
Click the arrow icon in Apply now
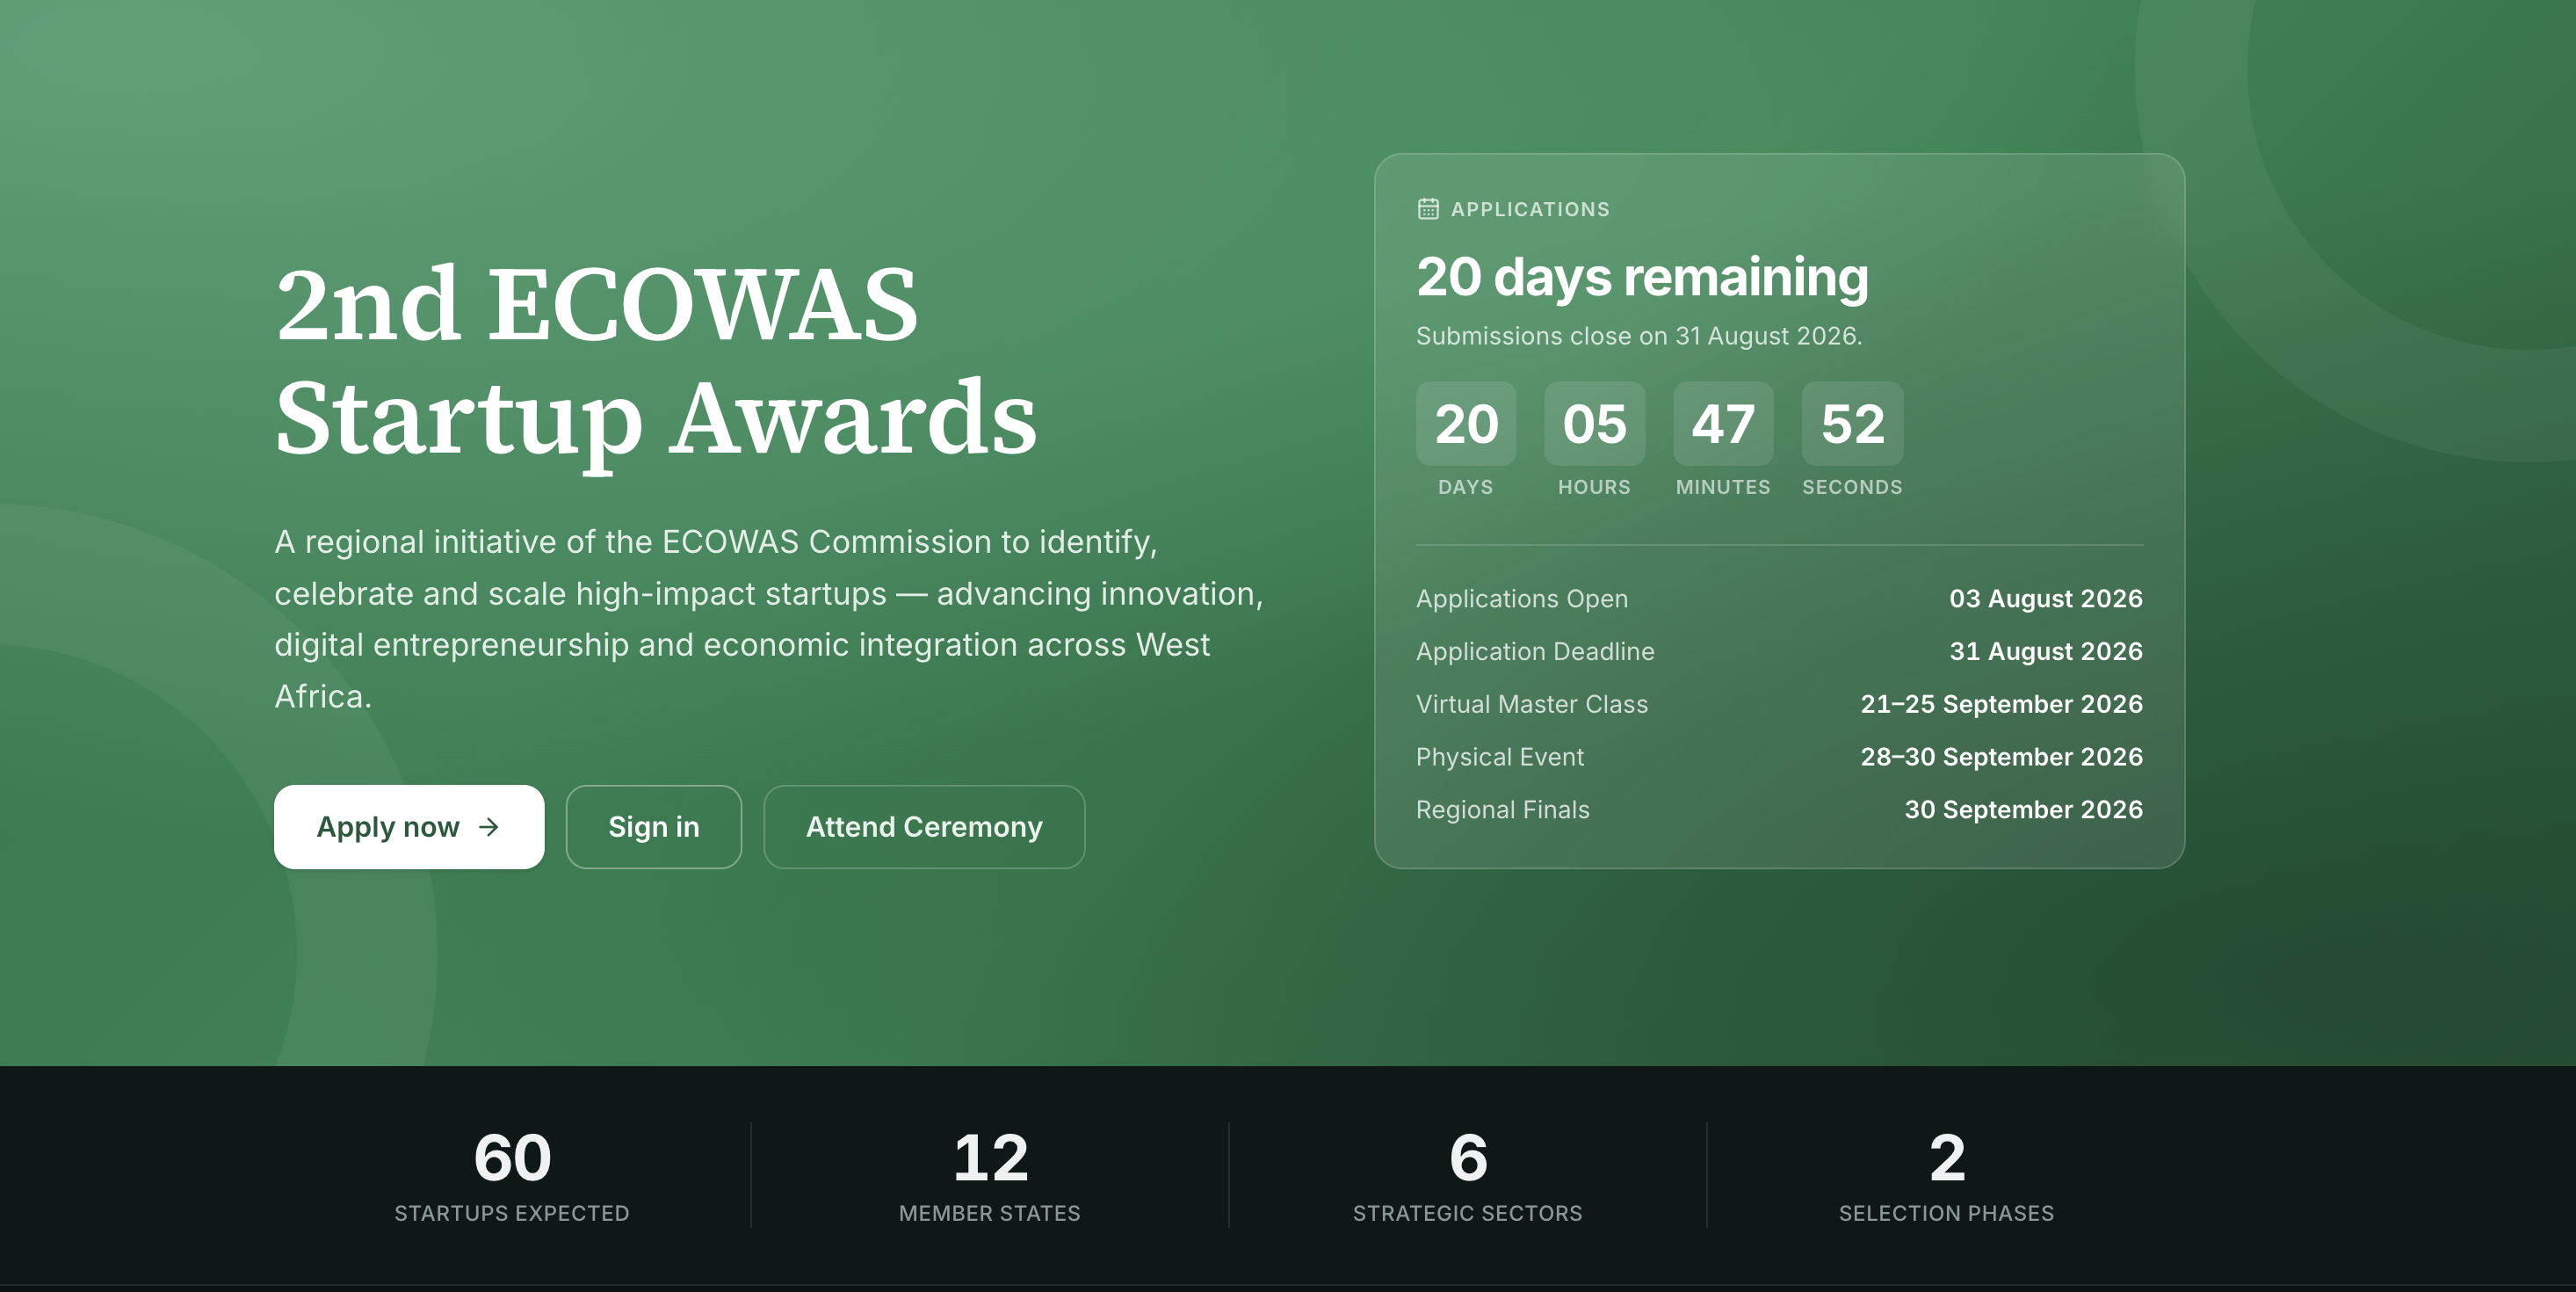(488, 827)
